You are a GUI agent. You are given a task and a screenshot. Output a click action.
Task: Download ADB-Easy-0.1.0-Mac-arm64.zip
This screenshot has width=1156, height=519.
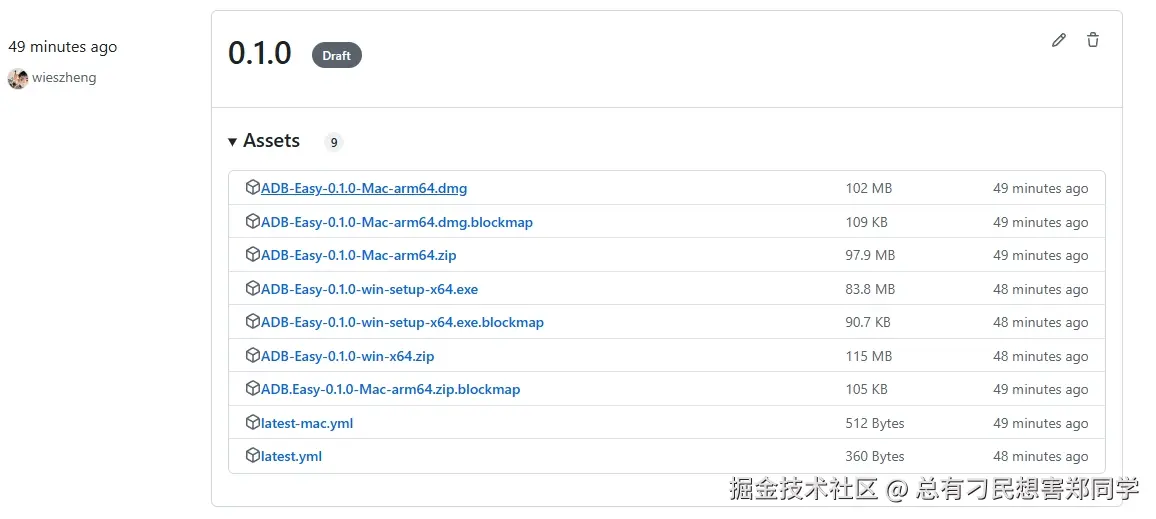(x=358, y=255)
